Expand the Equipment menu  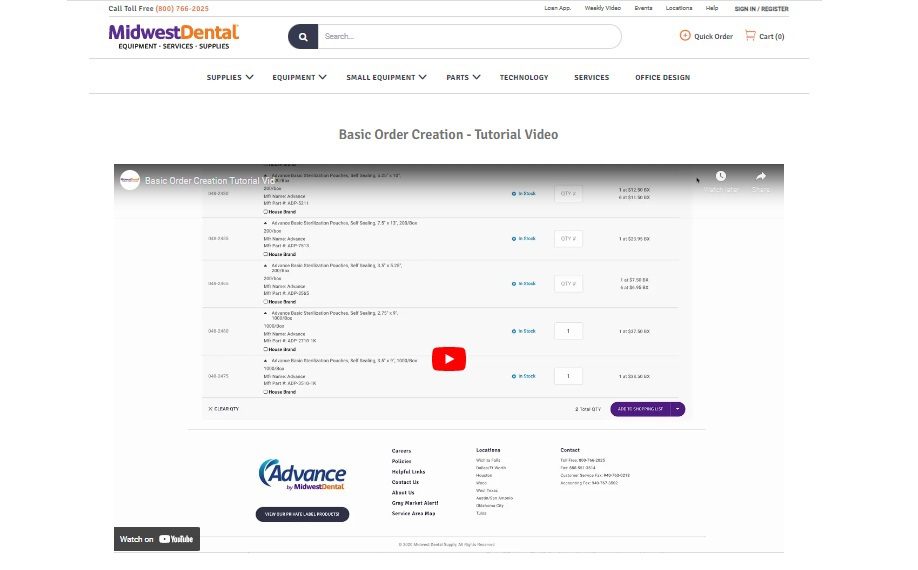[x=299, y=77]
